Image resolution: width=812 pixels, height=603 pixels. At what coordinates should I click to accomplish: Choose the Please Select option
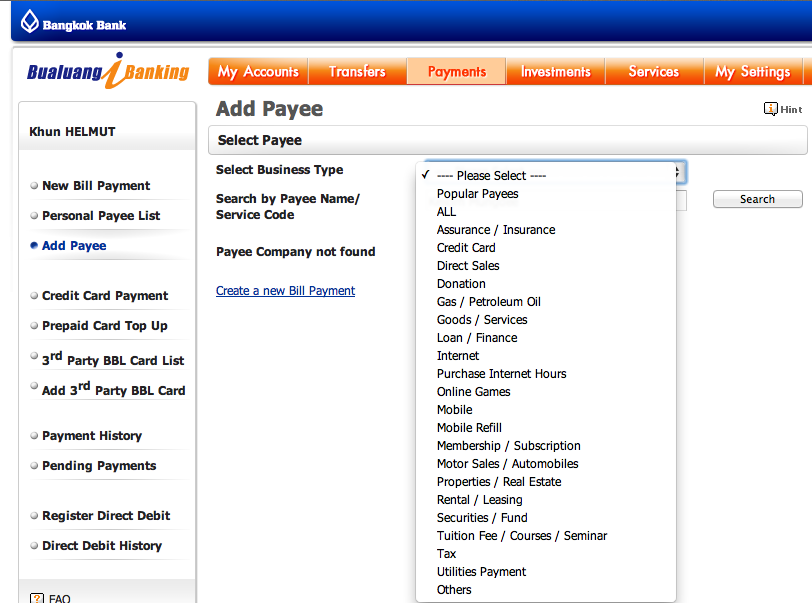coord(546,176)
